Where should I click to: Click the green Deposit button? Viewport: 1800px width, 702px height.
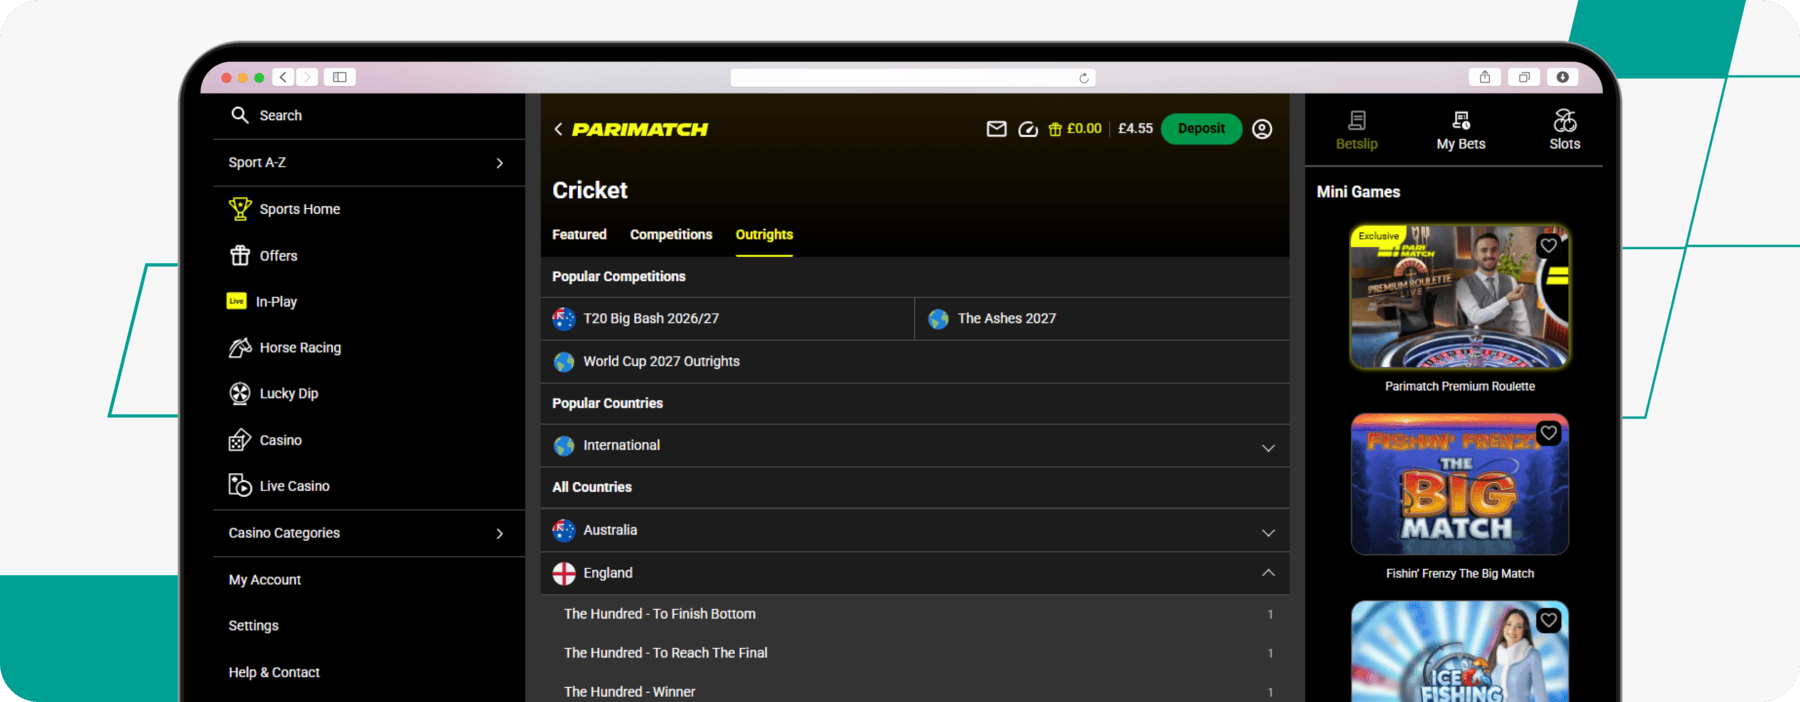tap(1201, 129)
